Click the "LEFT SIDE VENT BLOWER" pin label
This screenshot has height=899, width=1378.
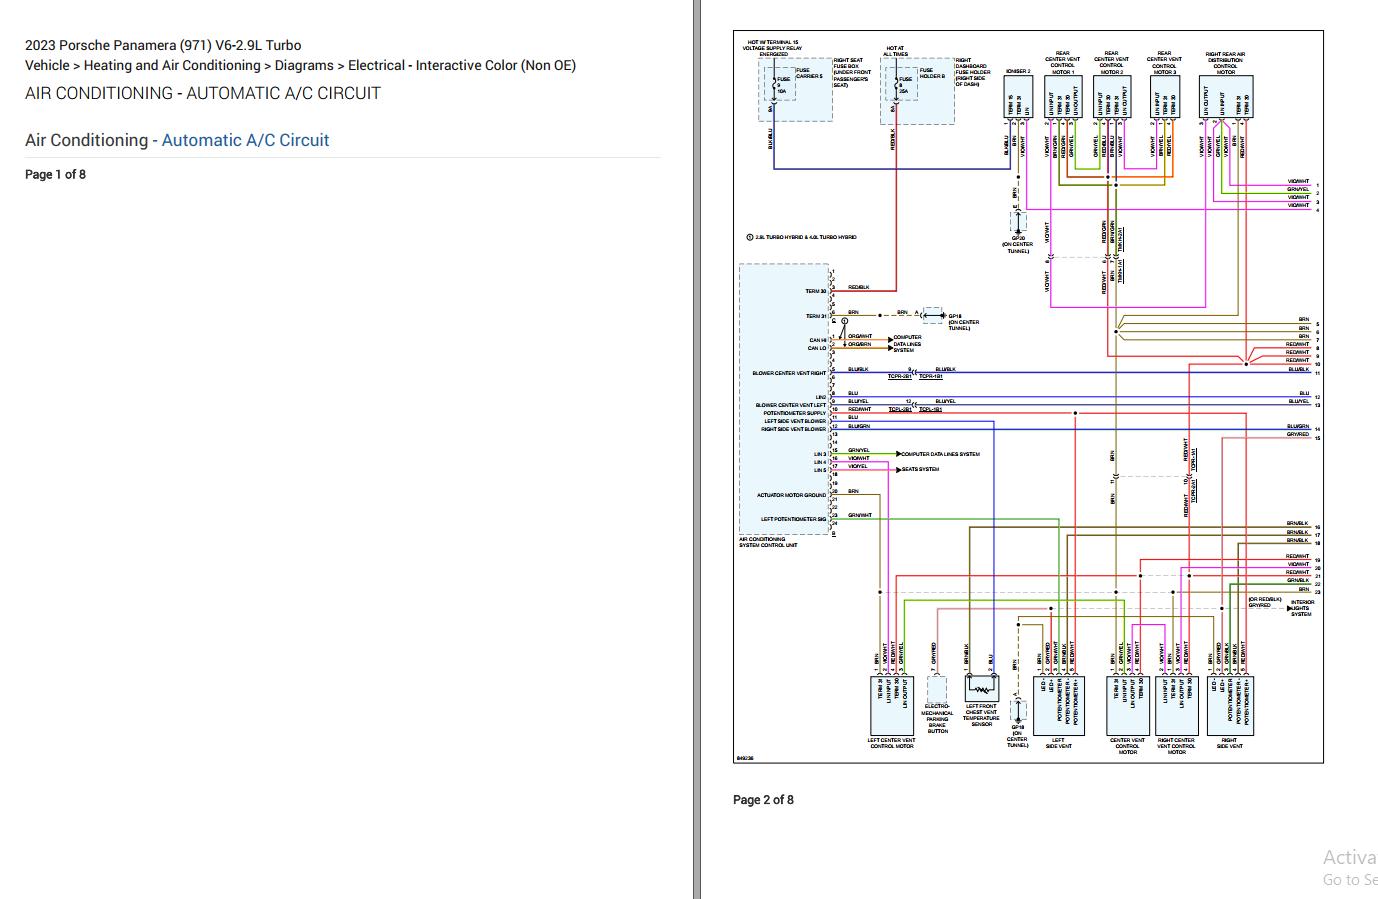[795, 421]
